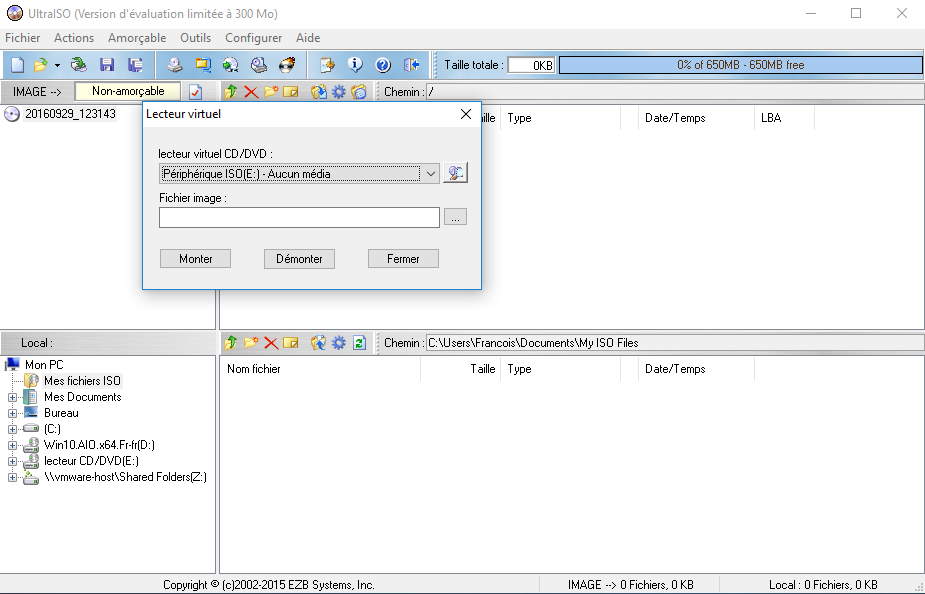Toggle the Non-amorçable boot status box

(128, 92)
